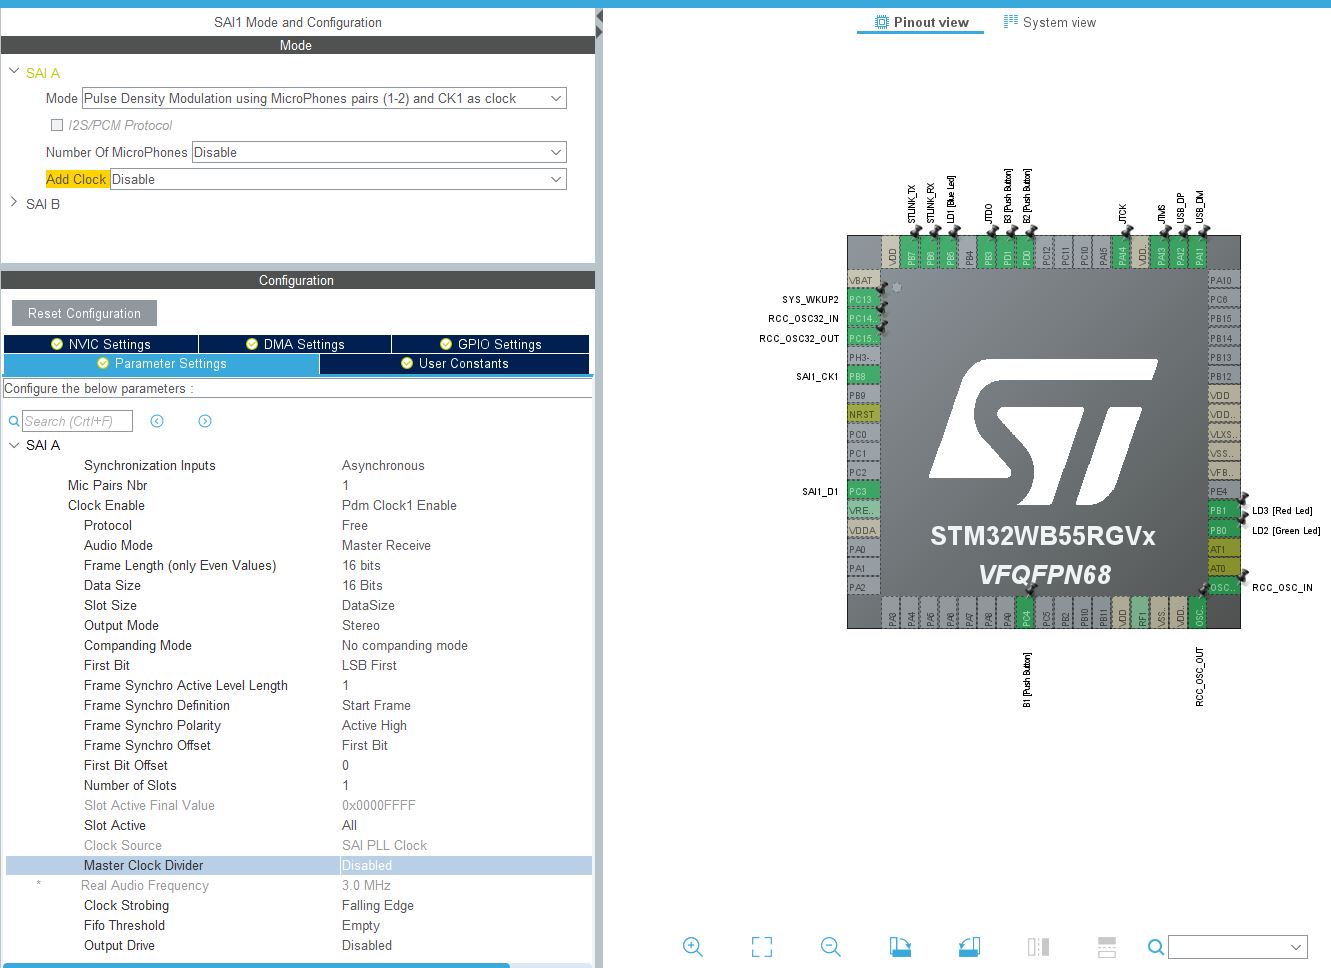
Task: Click the Output Mode 'Stereo' value
Action: (x=361, y=625)
